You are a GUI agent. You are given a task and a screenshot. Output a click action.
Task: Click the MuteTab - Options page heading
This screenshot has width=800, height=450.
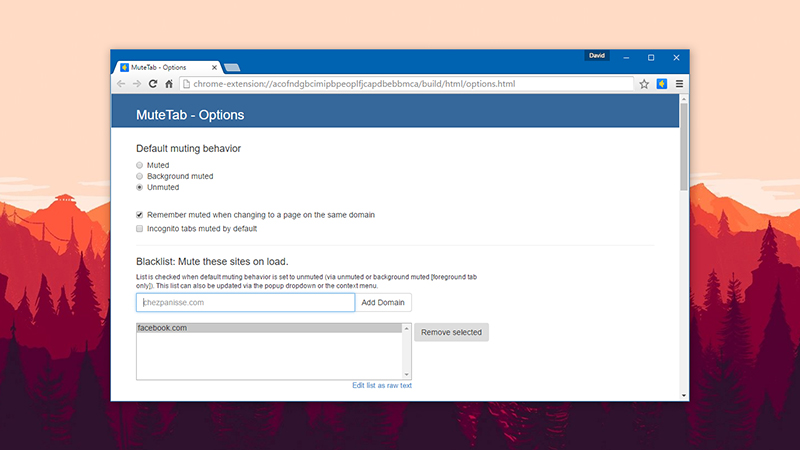[190, 115]
